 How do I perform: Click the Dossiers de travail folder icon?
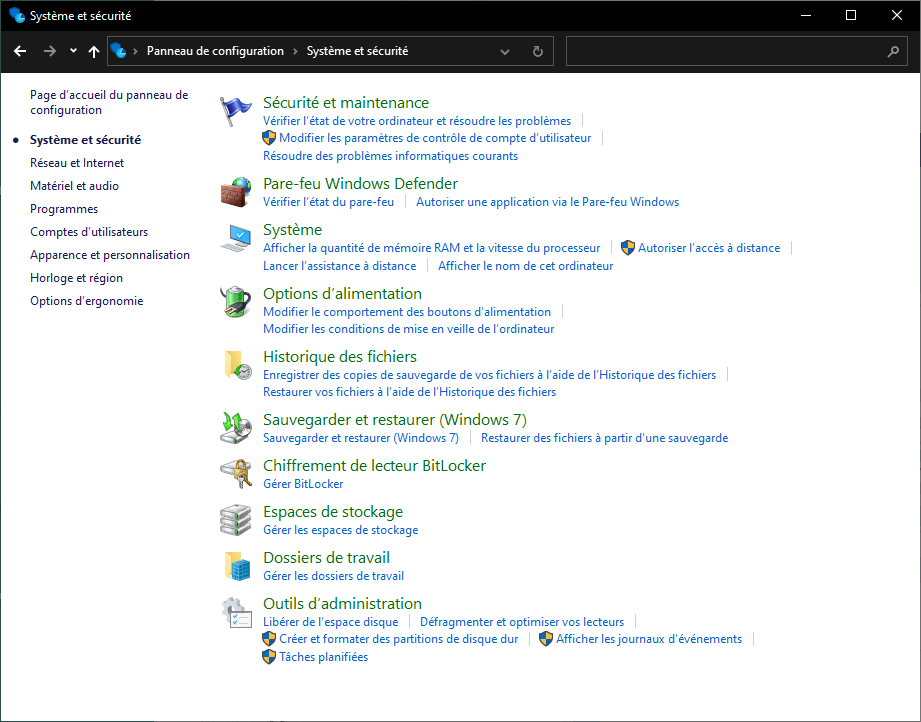tap(237, 566)
